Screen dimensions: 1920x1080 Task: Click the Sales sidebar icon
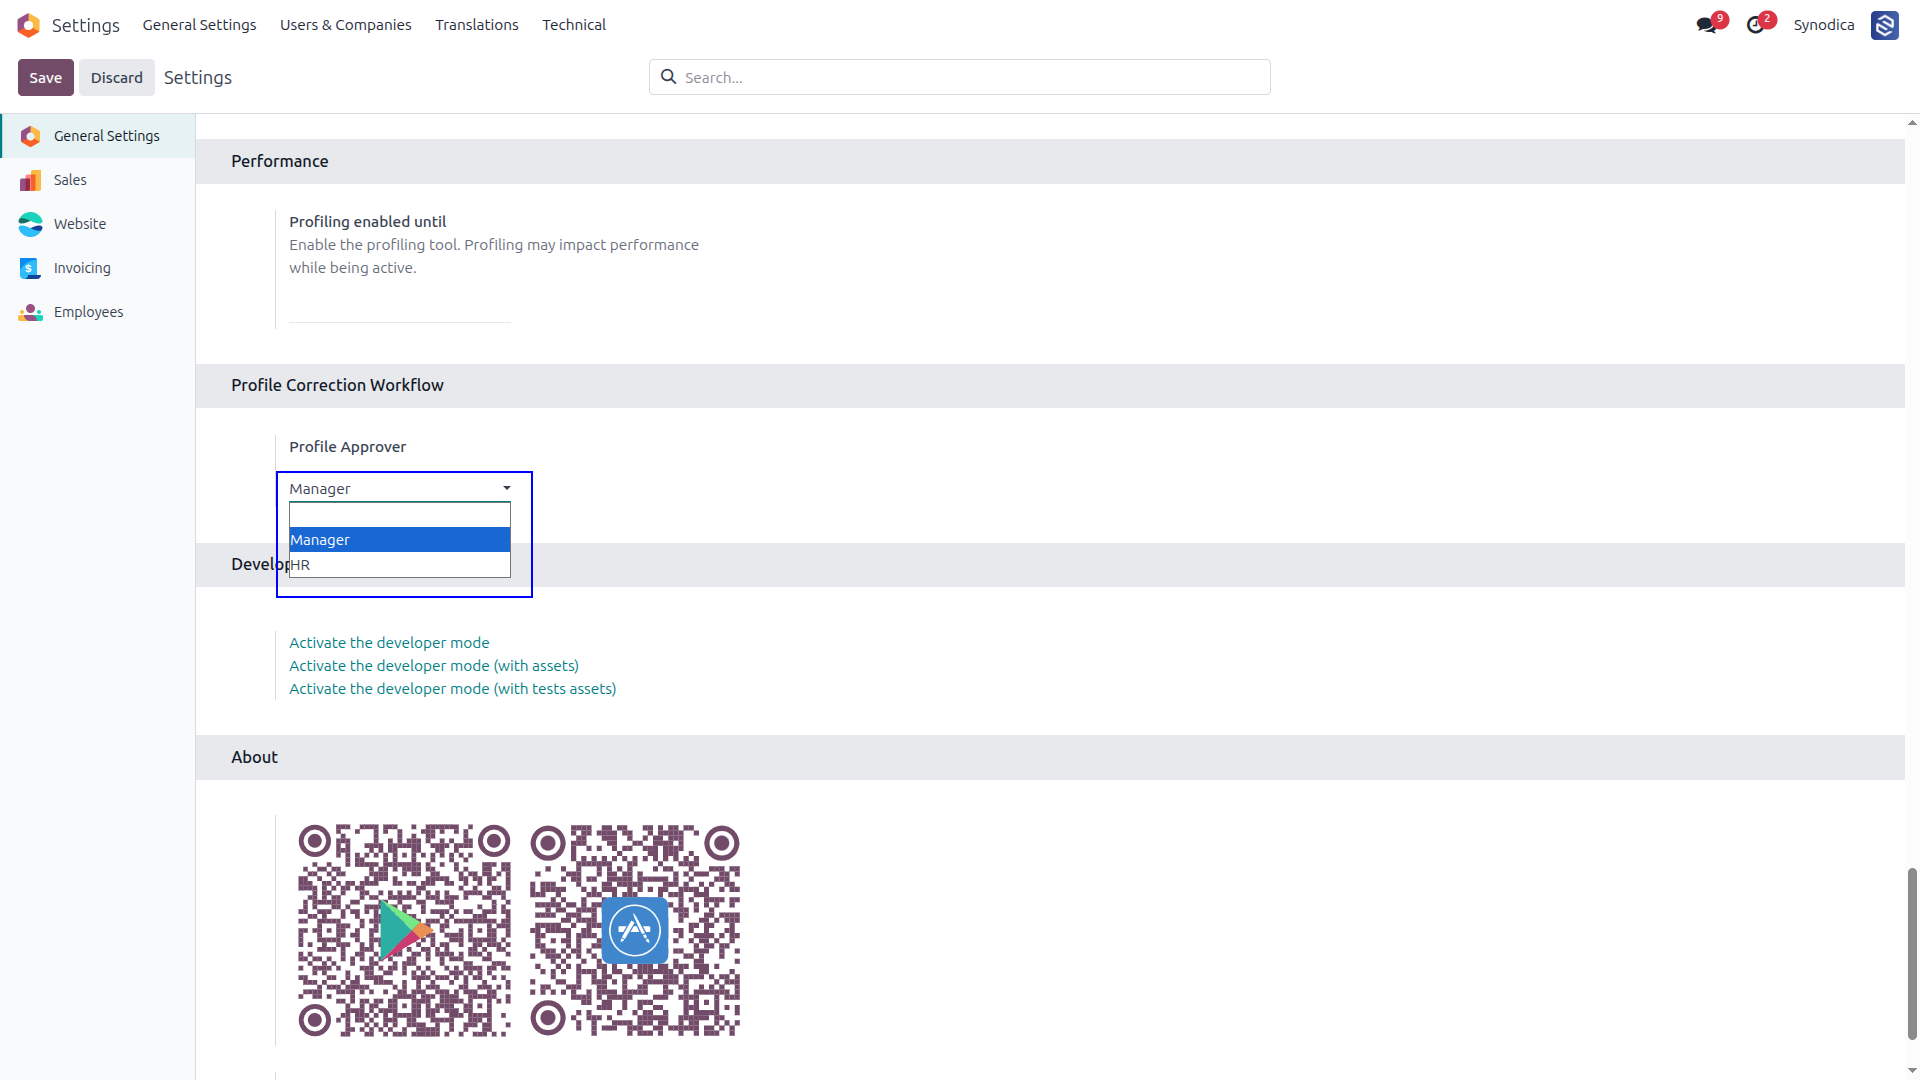click(30, 180)
